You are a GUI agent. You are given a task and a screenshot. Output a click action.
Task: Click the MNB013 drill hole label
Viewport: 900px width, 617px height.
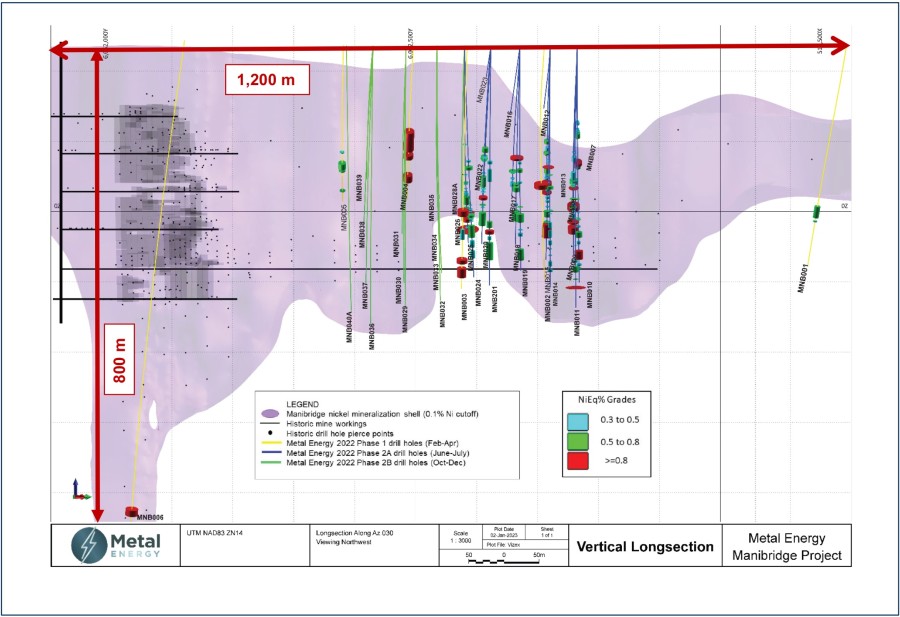point(564,185)
